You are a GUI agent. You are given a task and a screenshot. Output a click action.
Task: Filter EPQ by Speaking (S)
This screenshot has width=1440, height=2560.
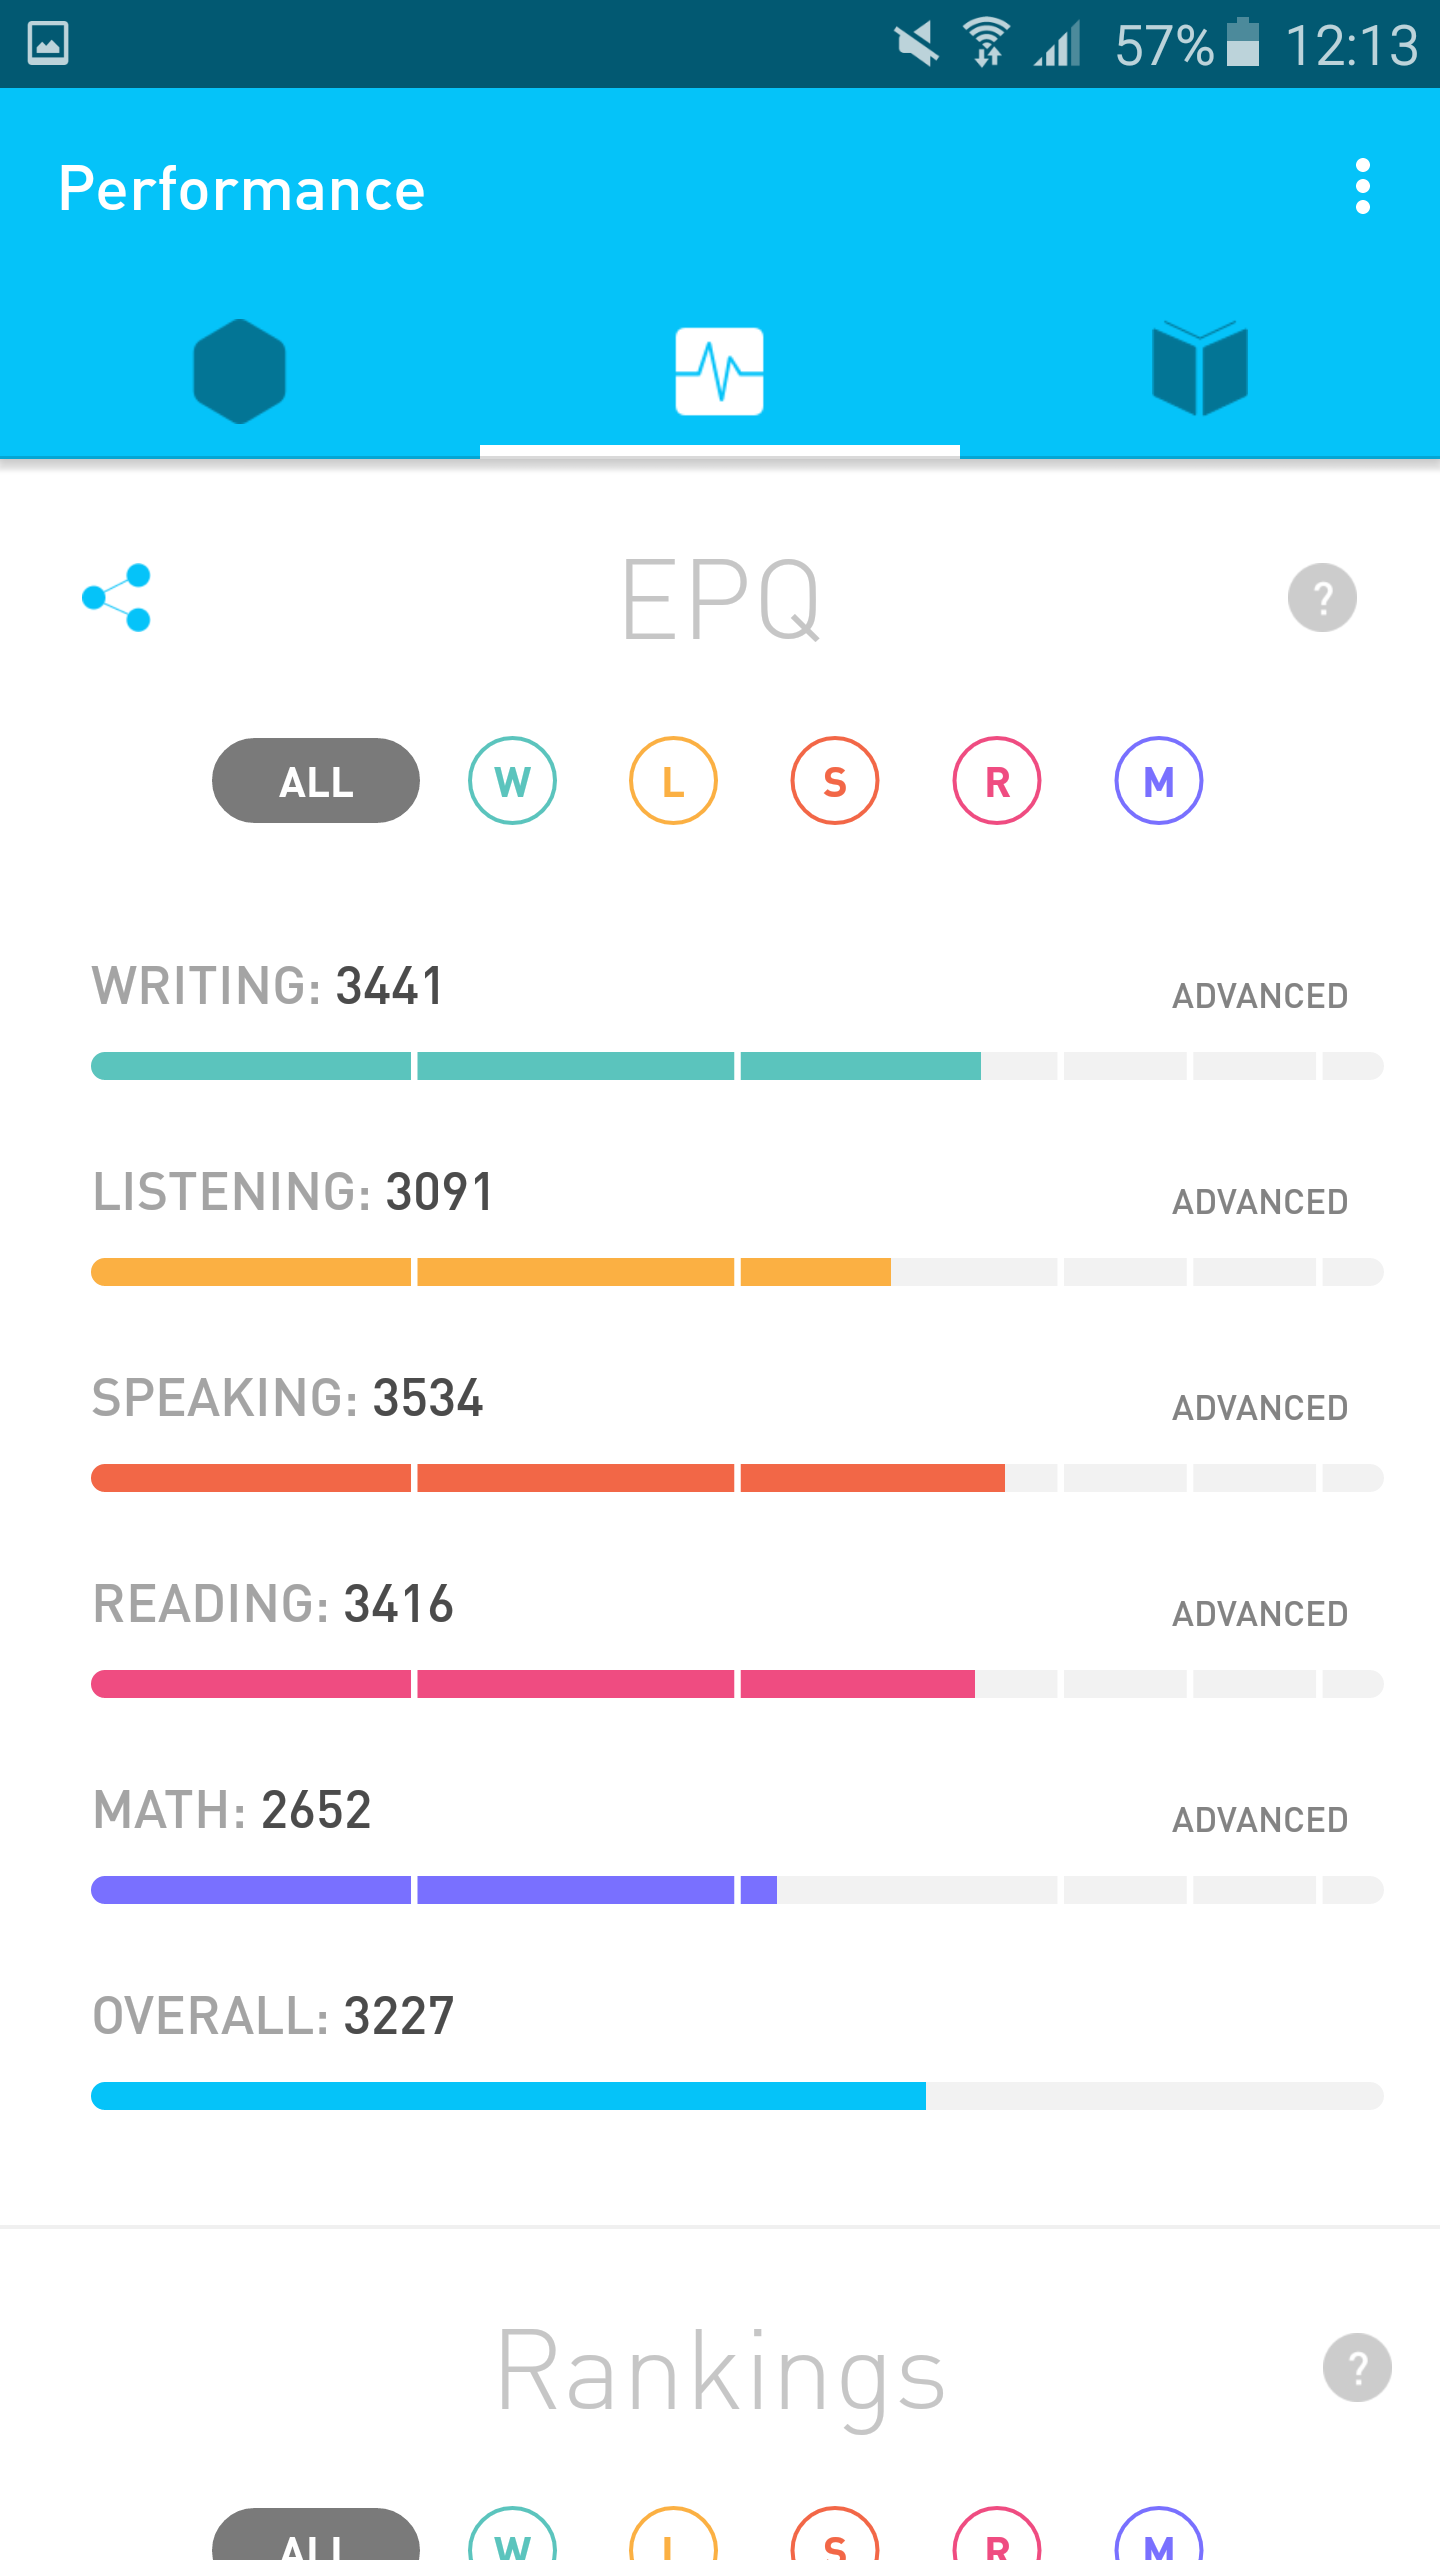(x=835, y=781)
